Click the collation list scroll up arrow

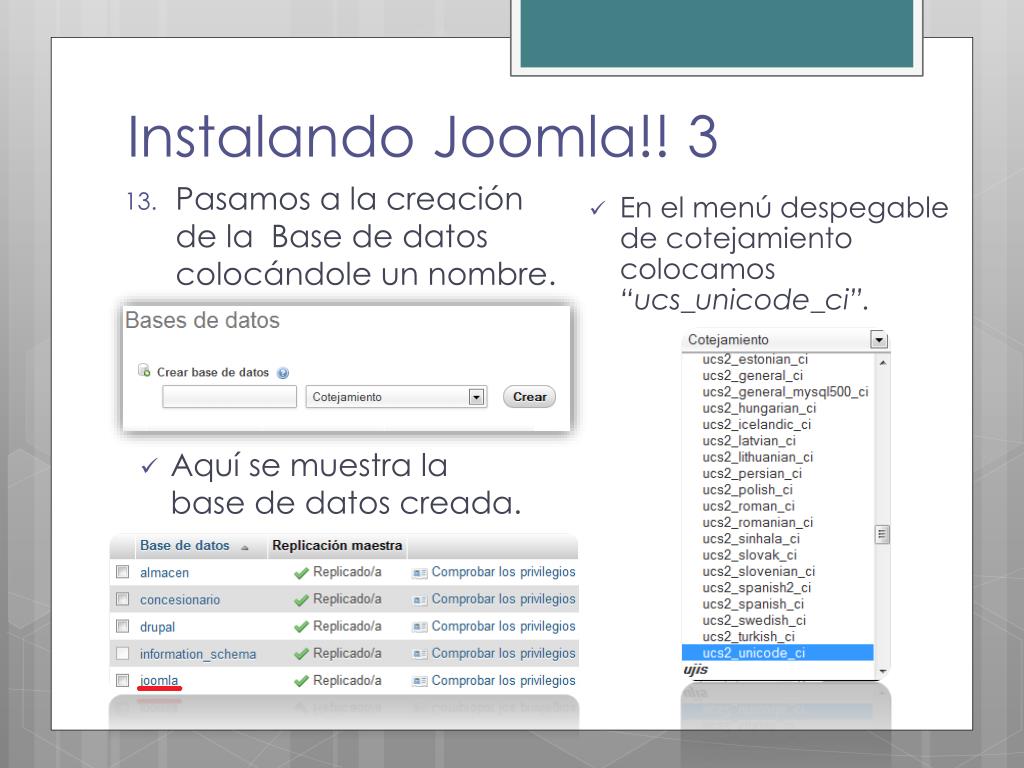point(882,362)
